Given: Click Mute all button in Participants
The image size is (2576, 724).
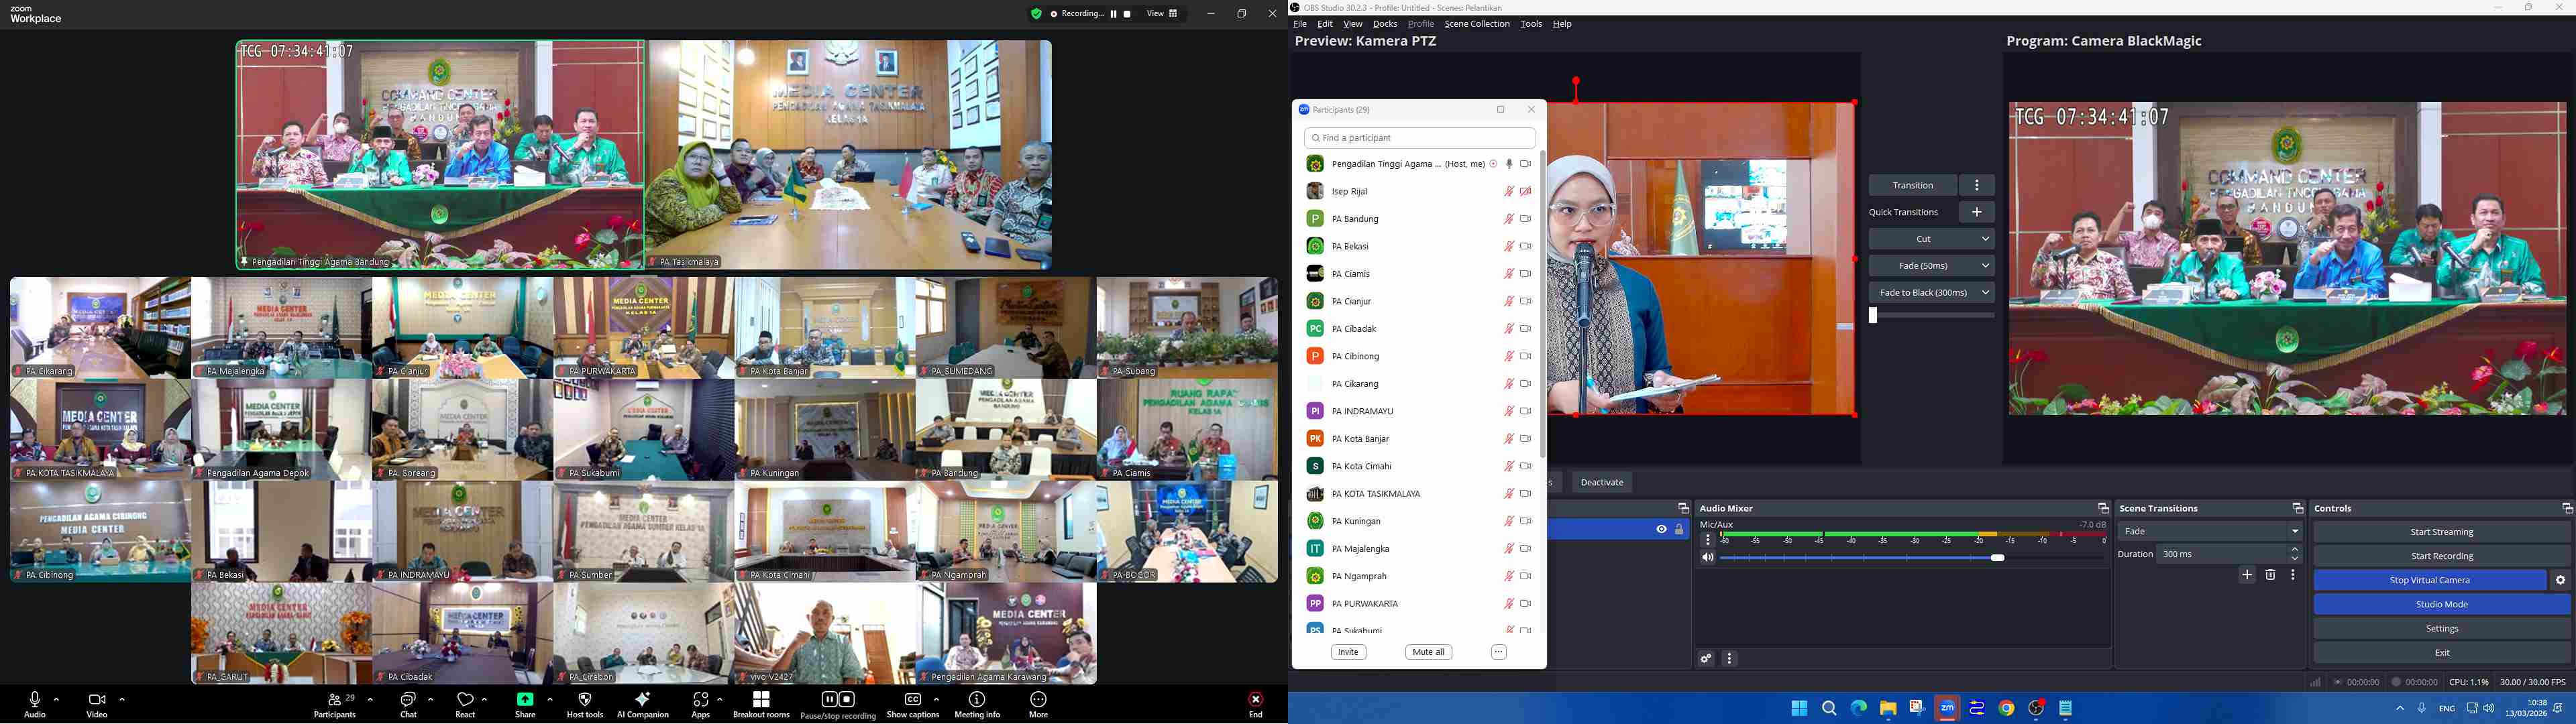Looking at the screenshot, I should (1428, 652).
